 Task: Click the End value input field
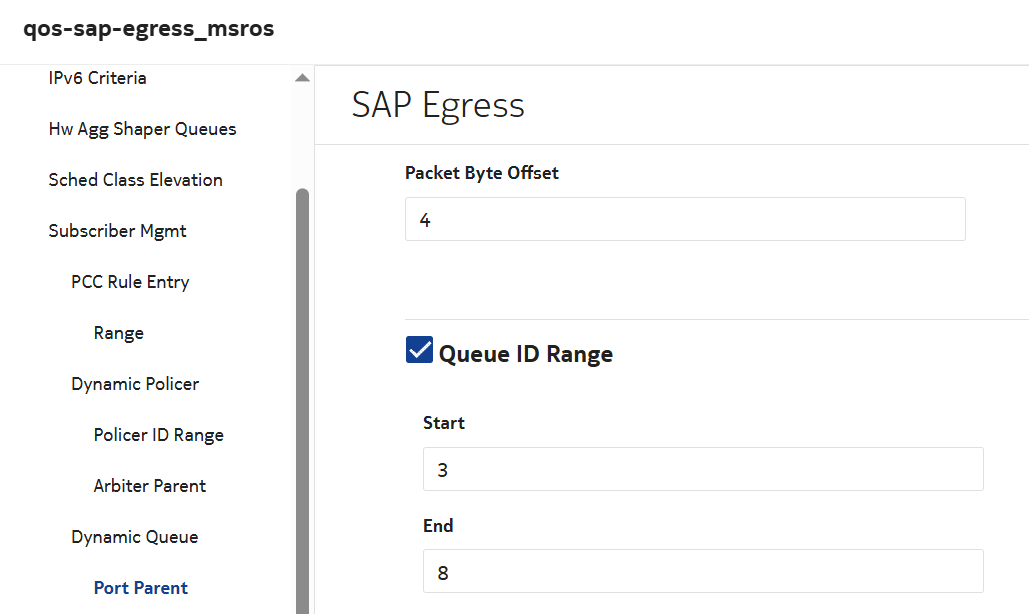pyautogui.click(x=702, y=571)
